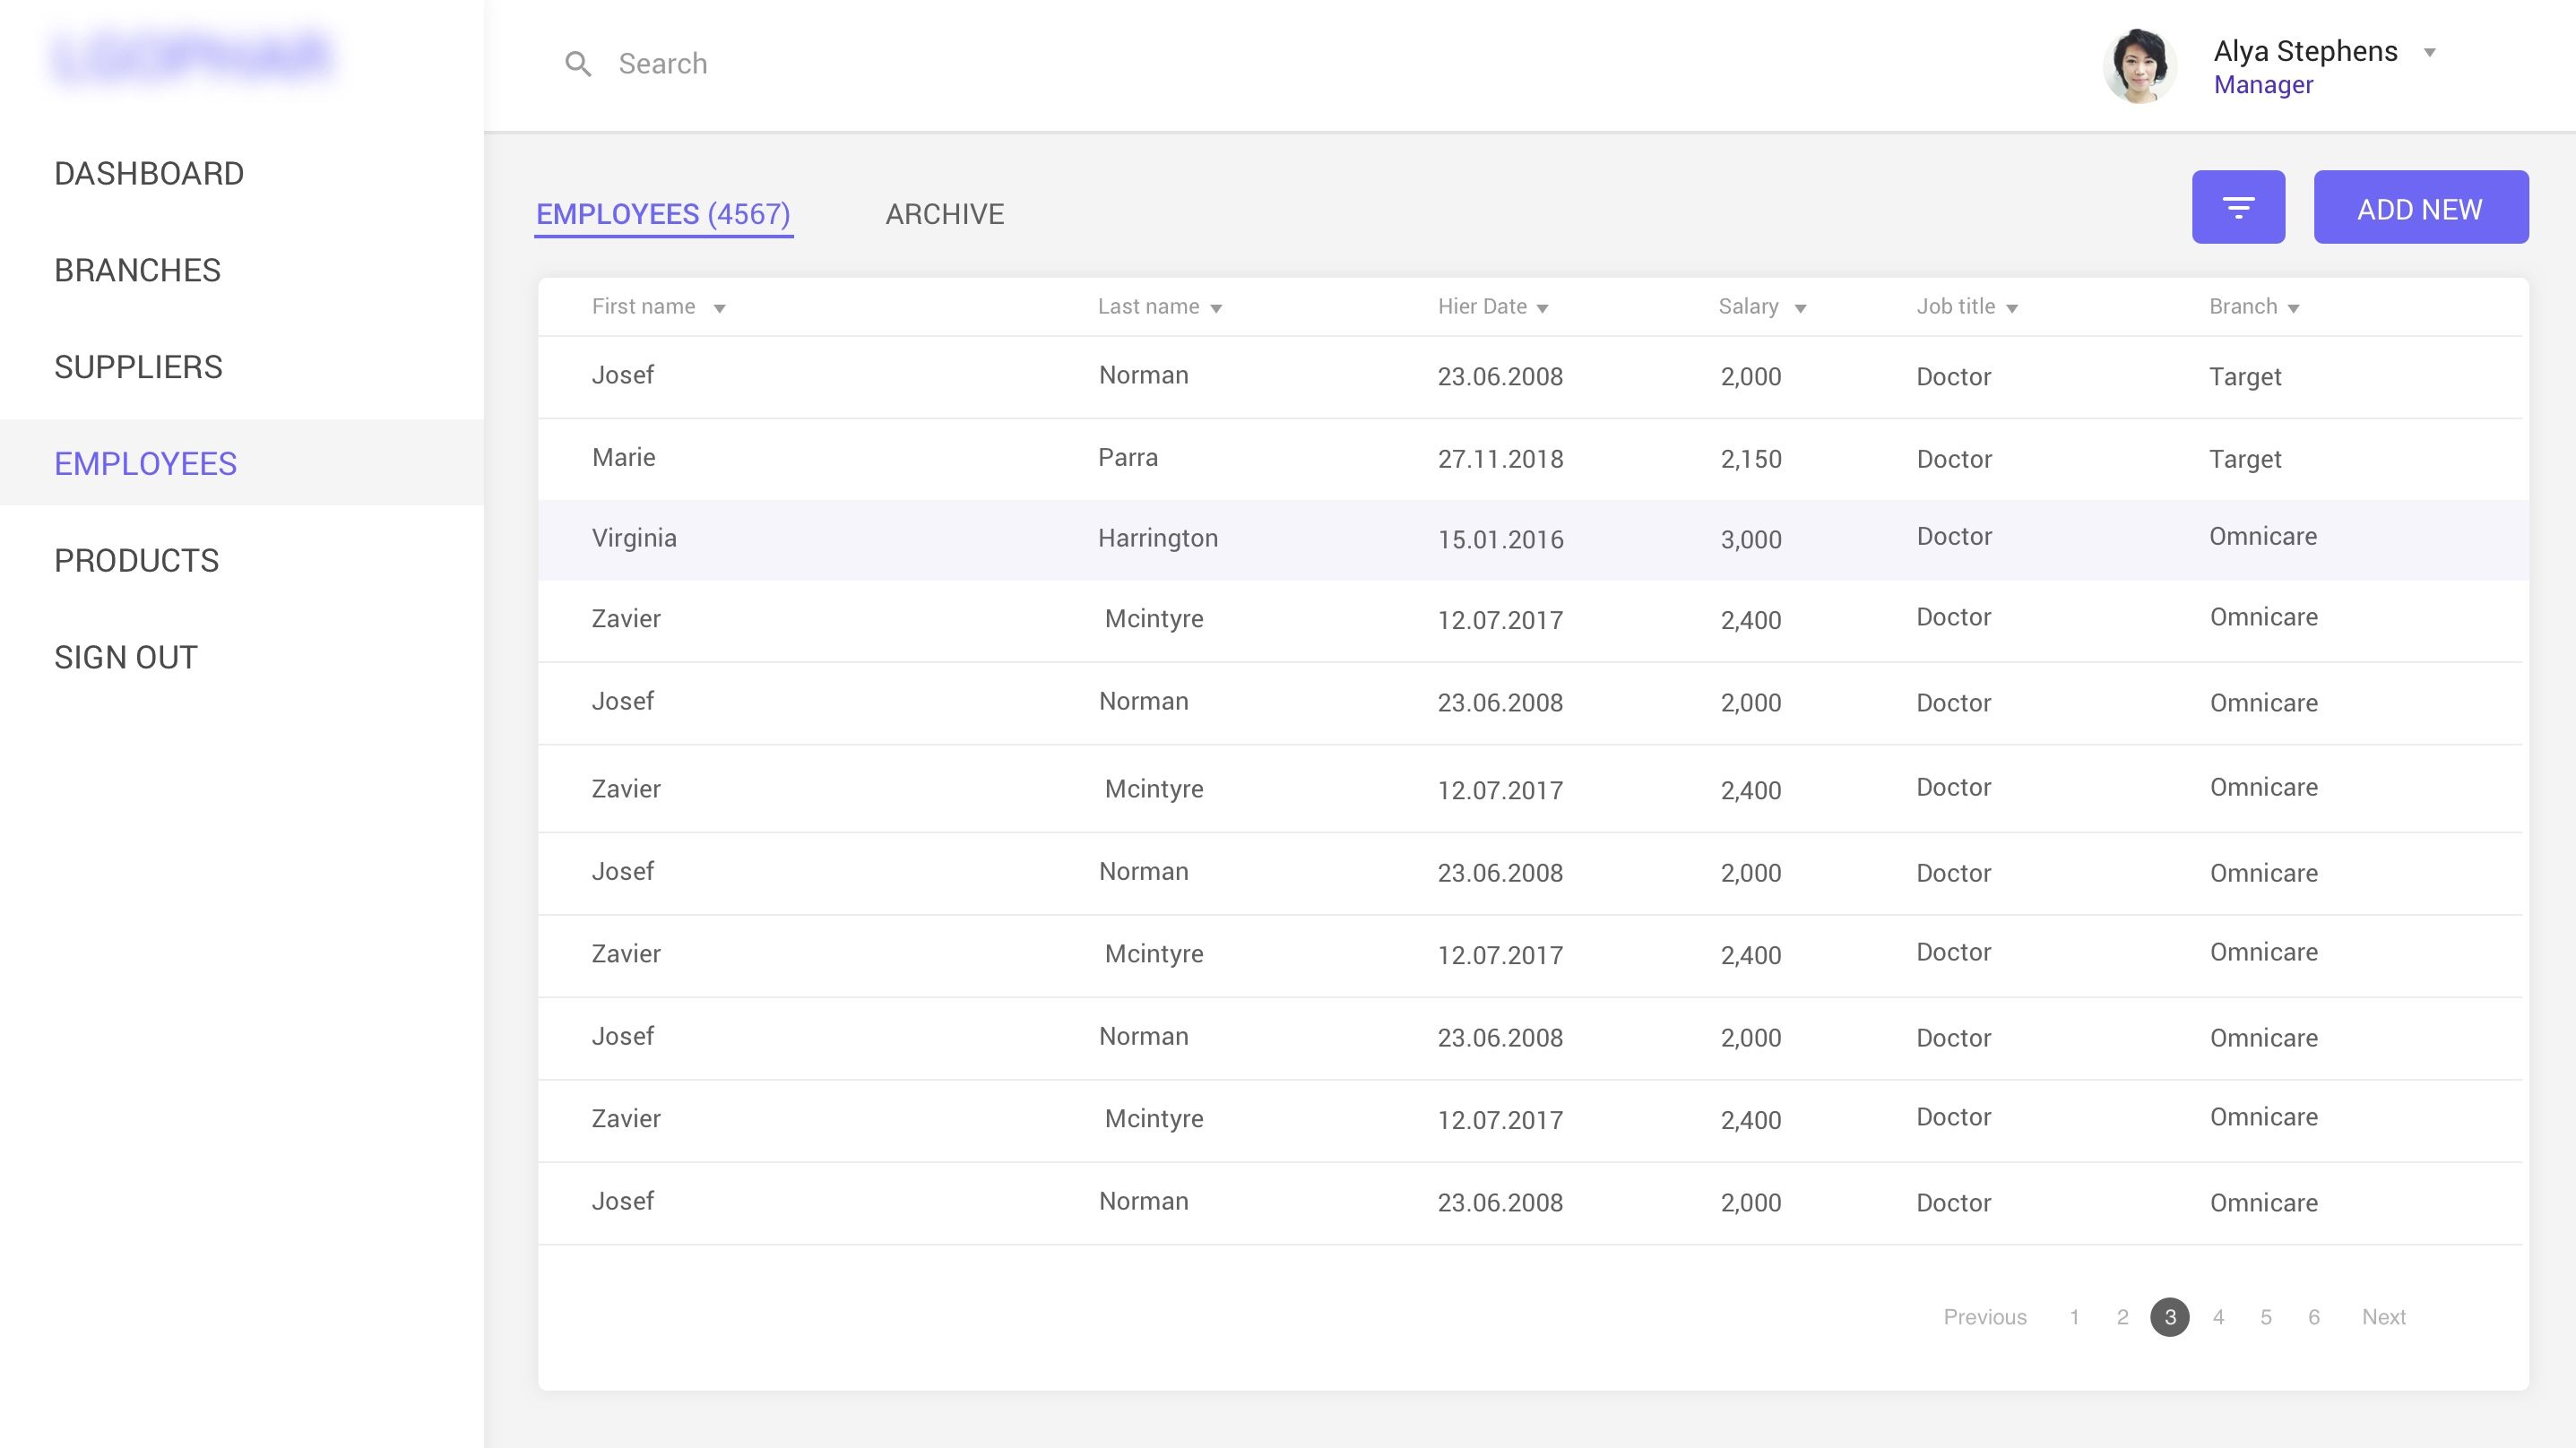Screen dimensions: 2576x1448
Task: Sort by First name arrow
Action: tap(719, 308)
